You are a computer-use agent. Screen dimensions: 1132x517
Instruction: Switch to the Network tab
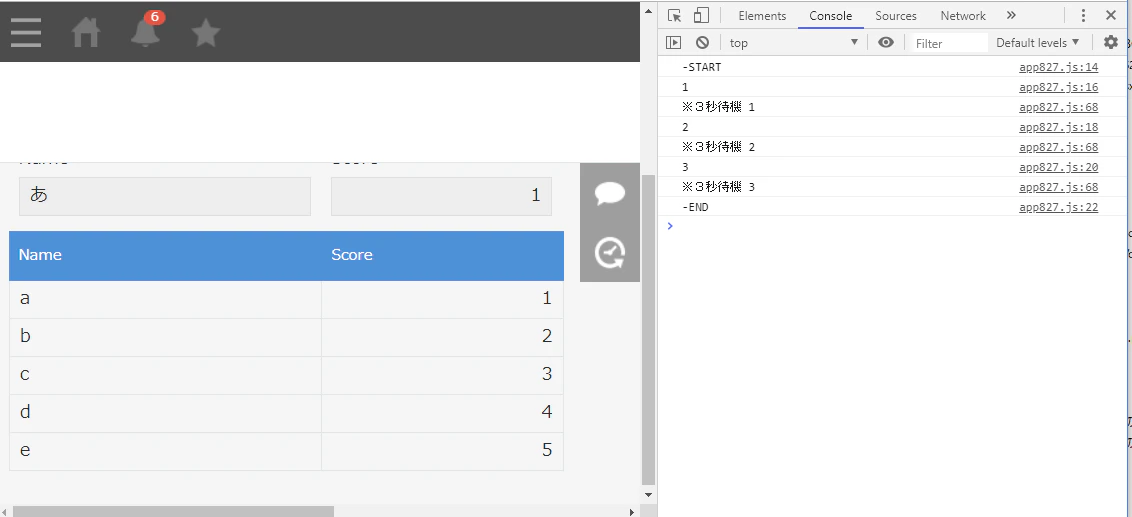(x=962, y=15)
